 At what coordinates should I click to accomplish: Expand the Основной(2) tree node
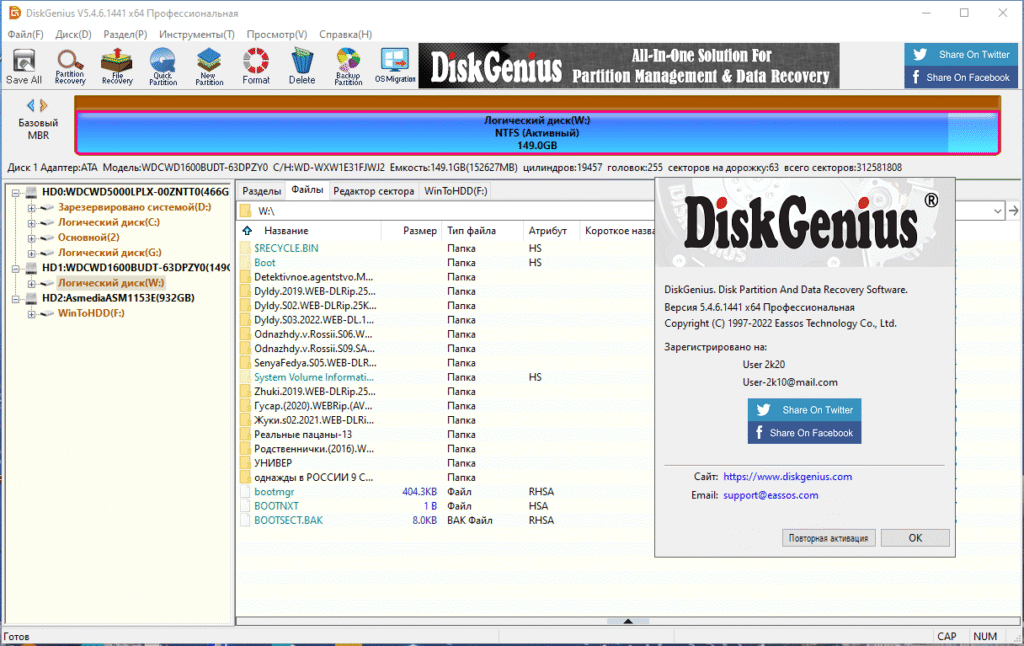[31, 238]
